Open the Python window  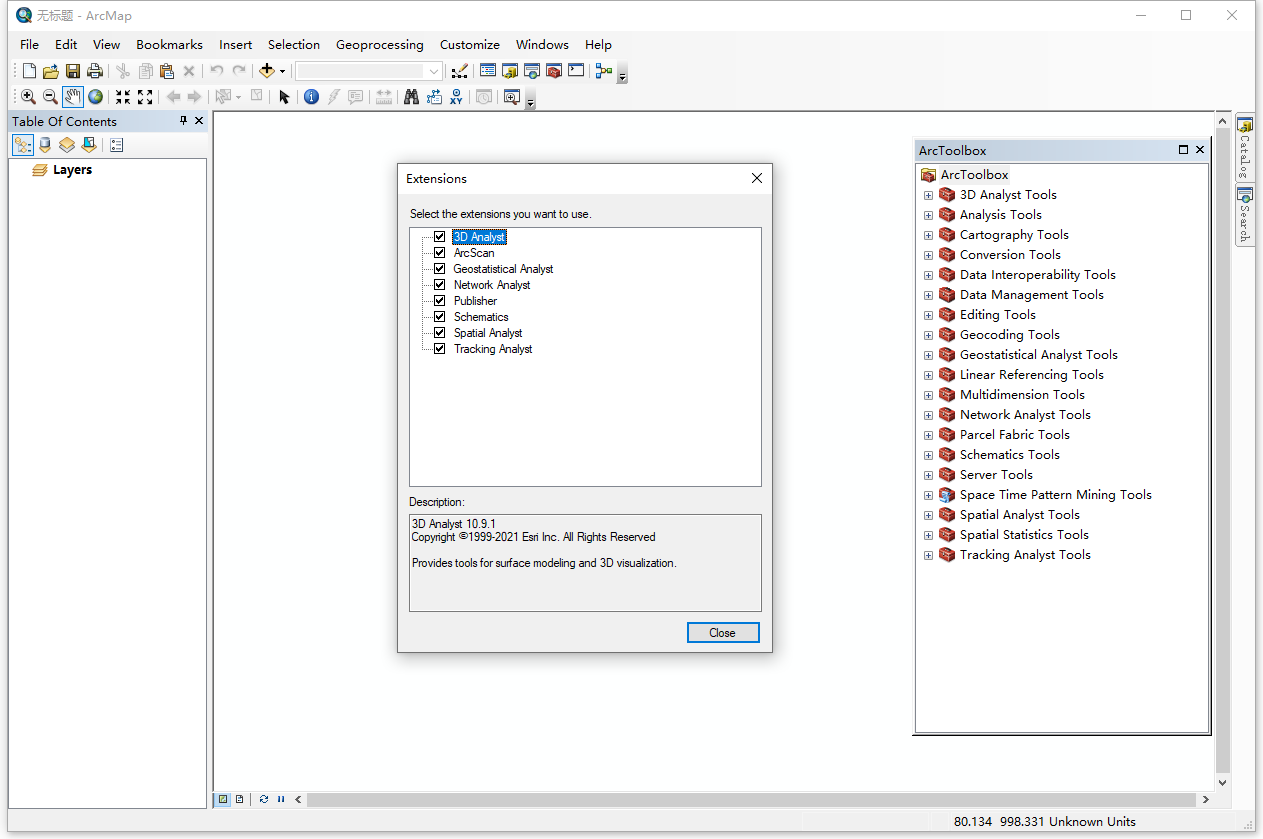pyautogui.click(x=576, y=71)
